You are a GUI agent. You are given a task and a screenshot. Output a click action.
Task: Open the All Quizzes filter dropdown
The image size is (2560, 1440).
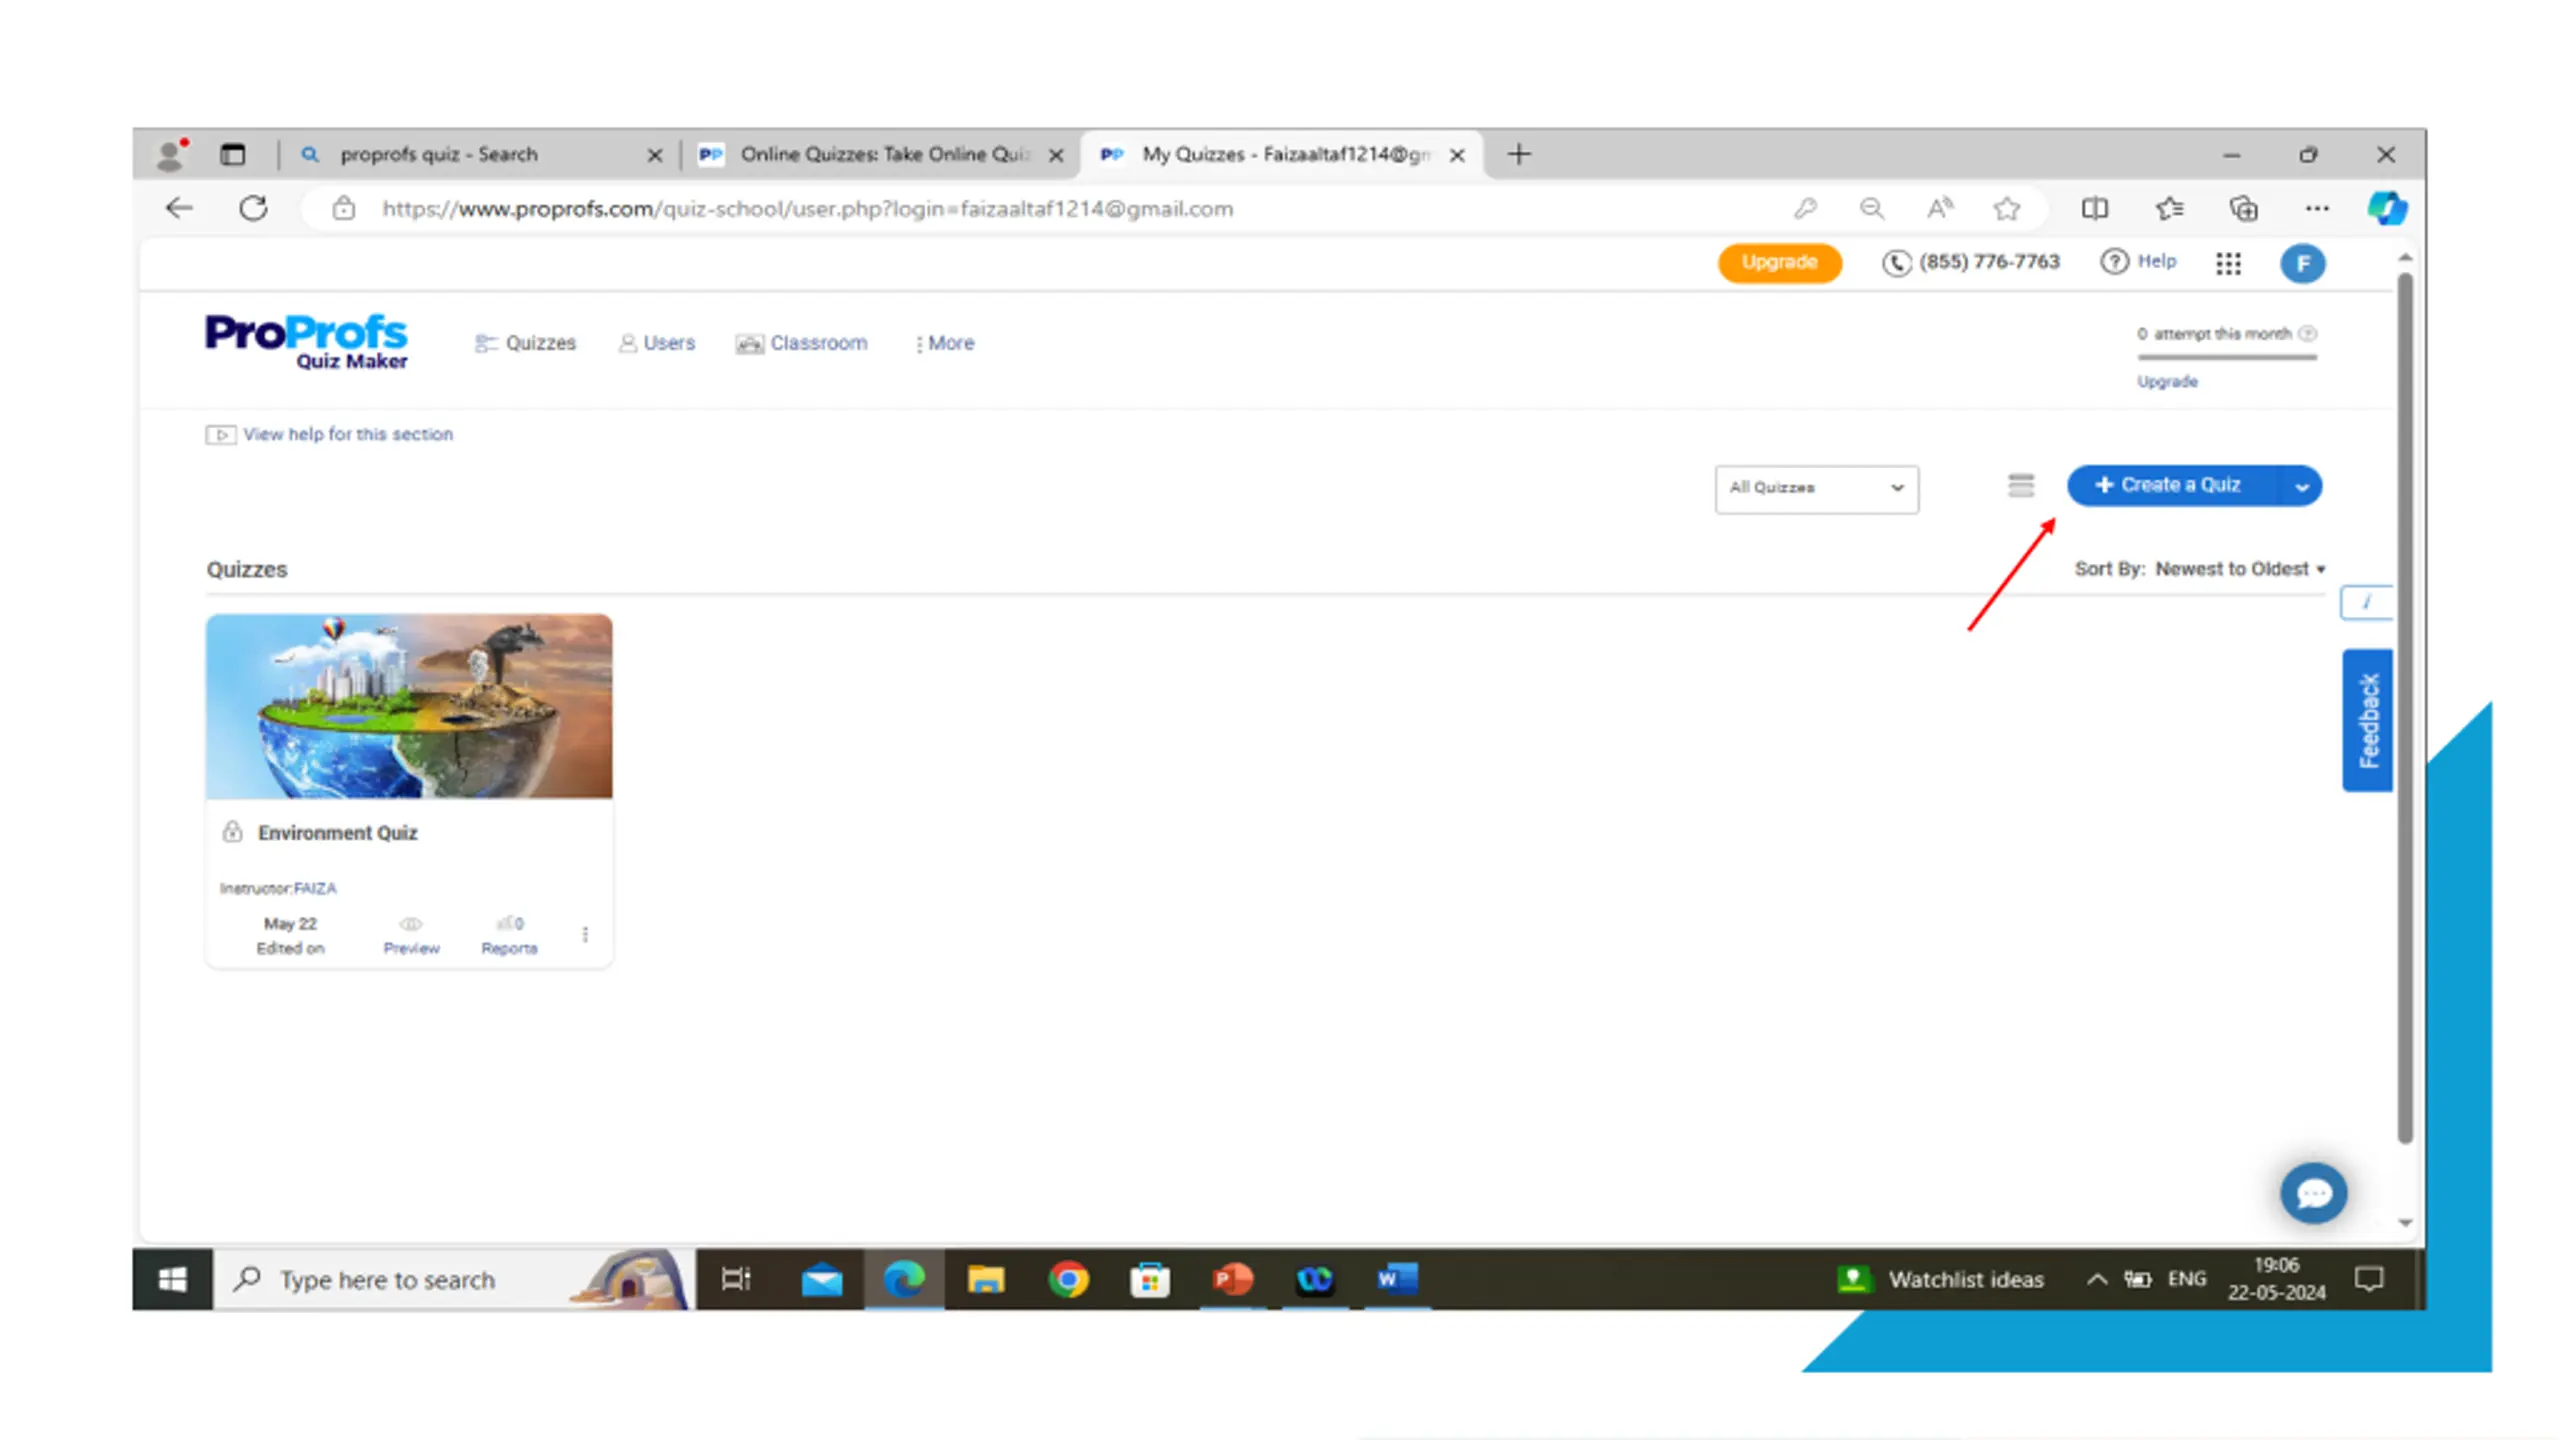coord(1816,488)
